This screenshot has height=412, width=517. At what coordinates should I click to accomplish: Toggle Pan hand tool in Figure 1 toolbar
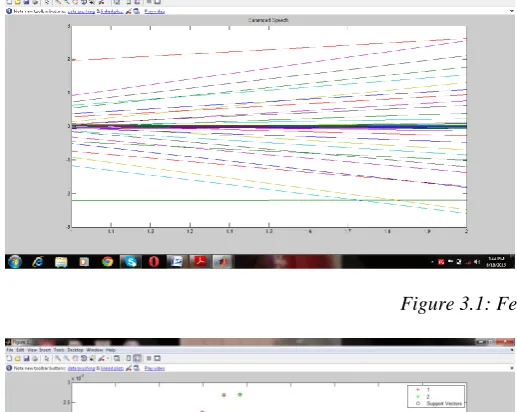[x=75, y=358]
